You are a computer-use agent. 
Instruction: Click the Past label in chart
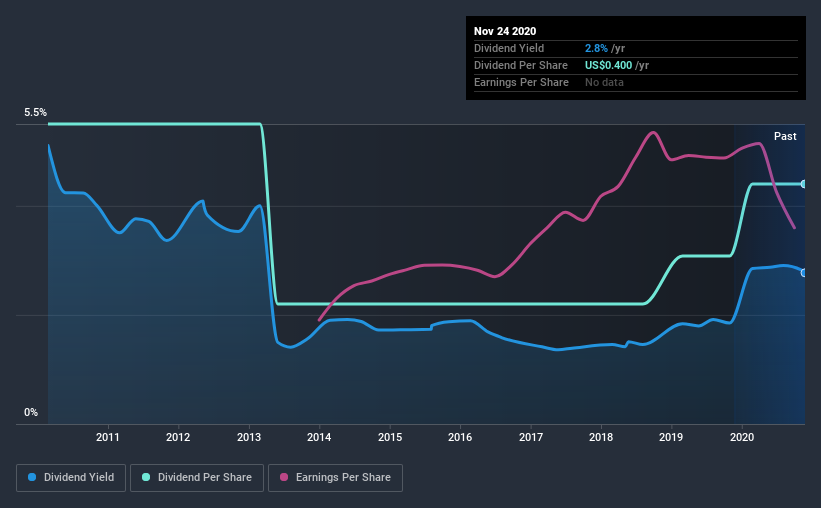tap(785, 136)
